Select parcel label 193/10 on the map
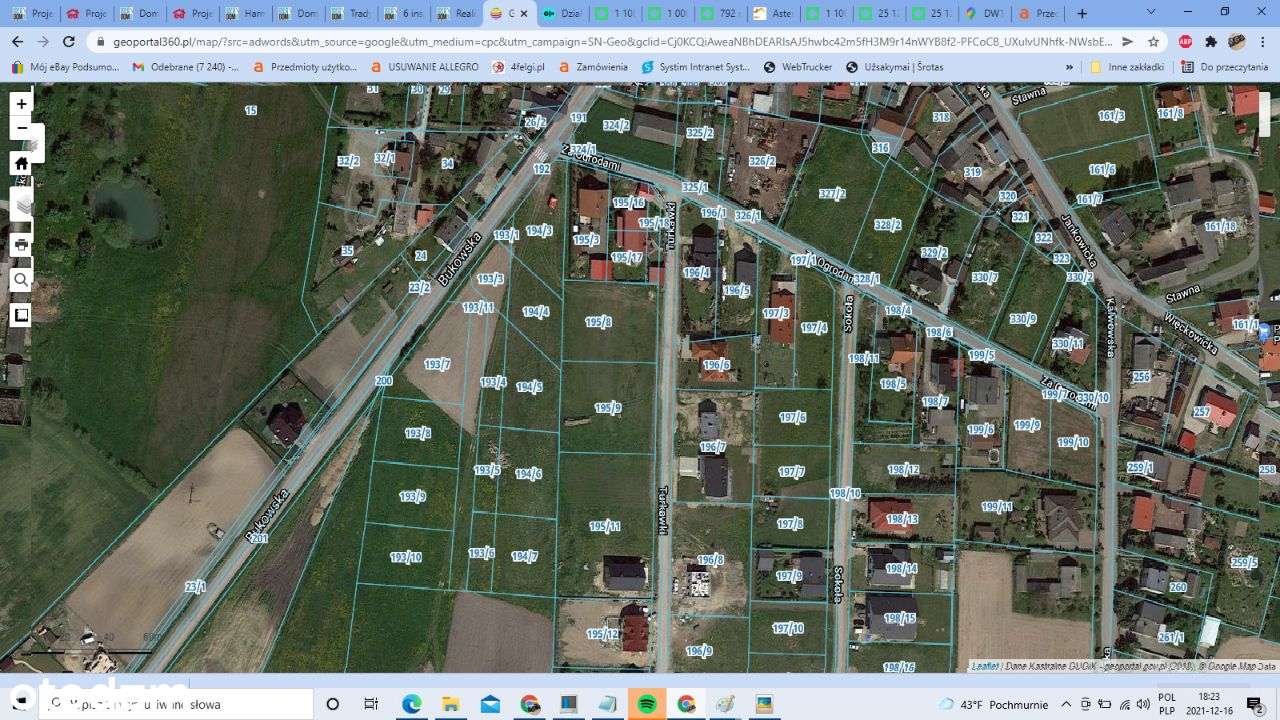Screen dimensions: 1280x720 click(405, 557)
